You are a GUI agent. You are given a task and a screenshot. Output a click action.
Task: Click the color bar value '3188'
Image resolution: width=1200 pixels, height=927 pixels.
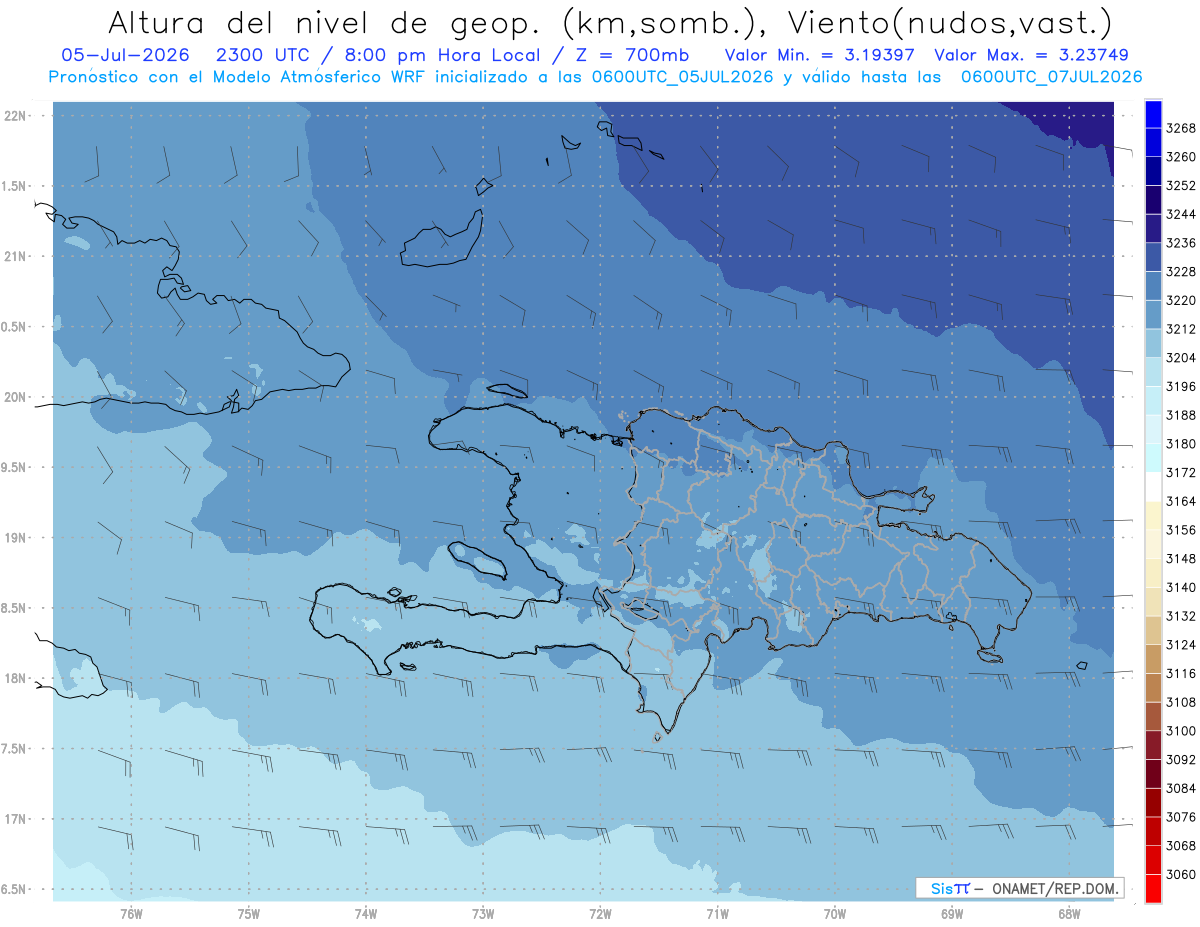click(x=1181, y=415)
